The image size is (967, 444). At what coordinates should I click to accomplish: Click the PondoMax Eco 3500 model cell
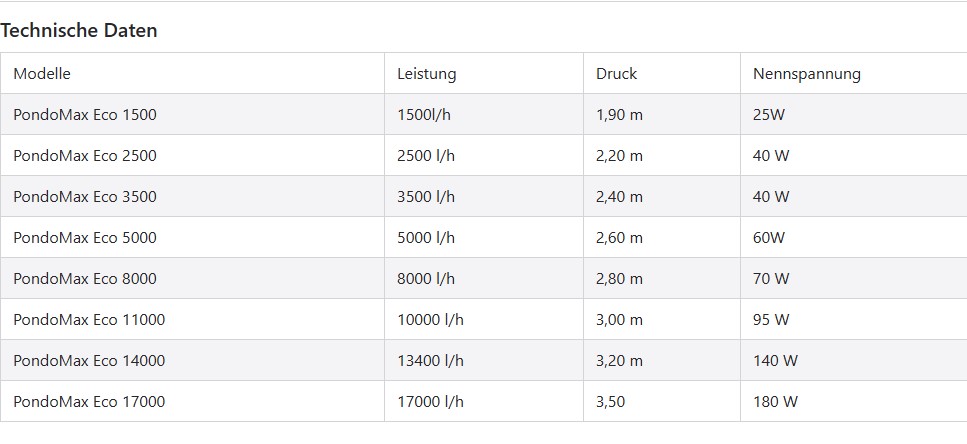click(x=85, y=197)
